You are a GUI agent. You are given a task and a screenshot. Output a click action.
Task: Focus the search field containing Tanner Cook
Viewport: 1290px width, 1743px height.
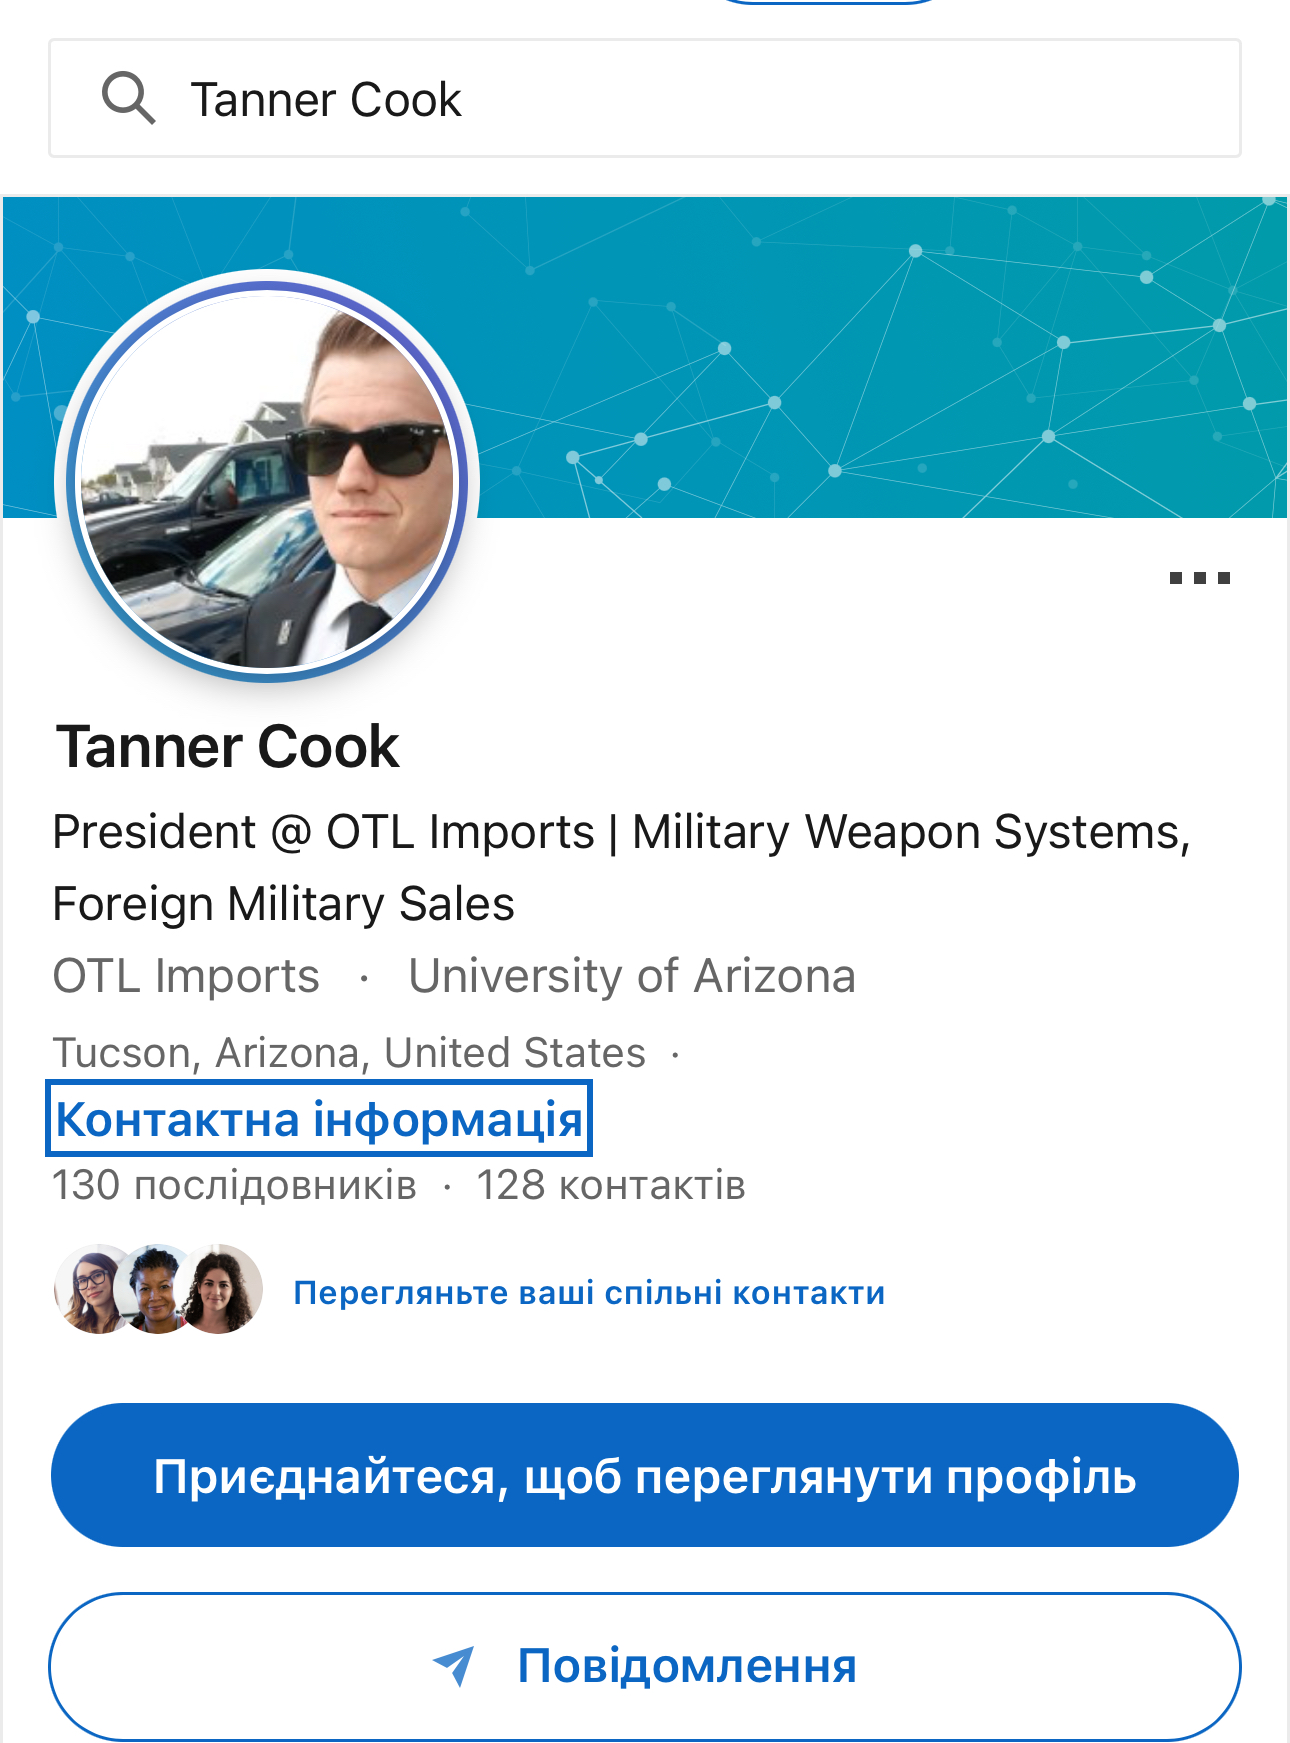coord(645,98)
